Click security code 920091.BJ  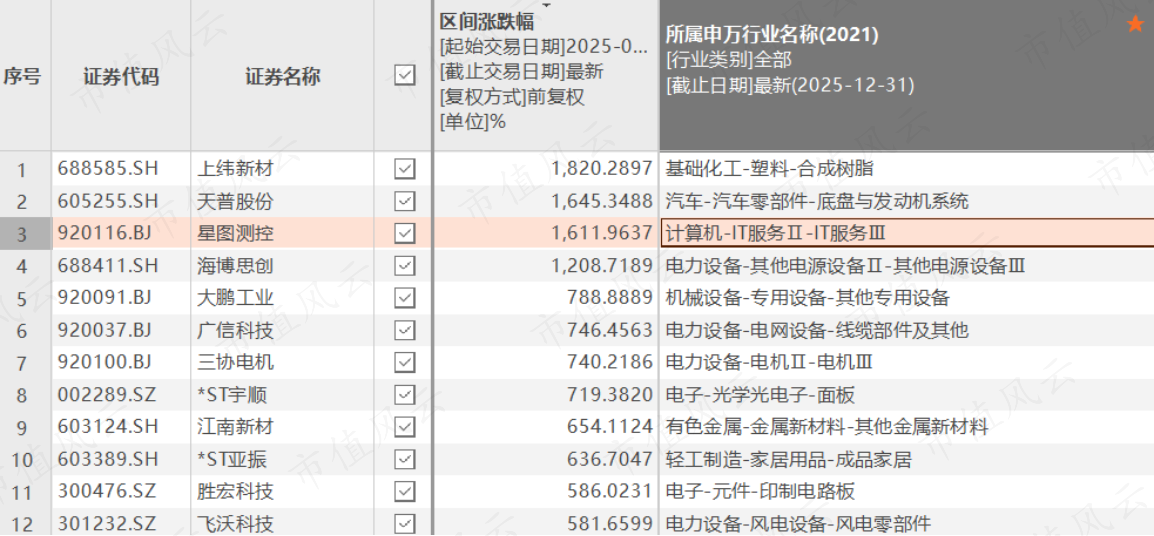pos(105,297)
